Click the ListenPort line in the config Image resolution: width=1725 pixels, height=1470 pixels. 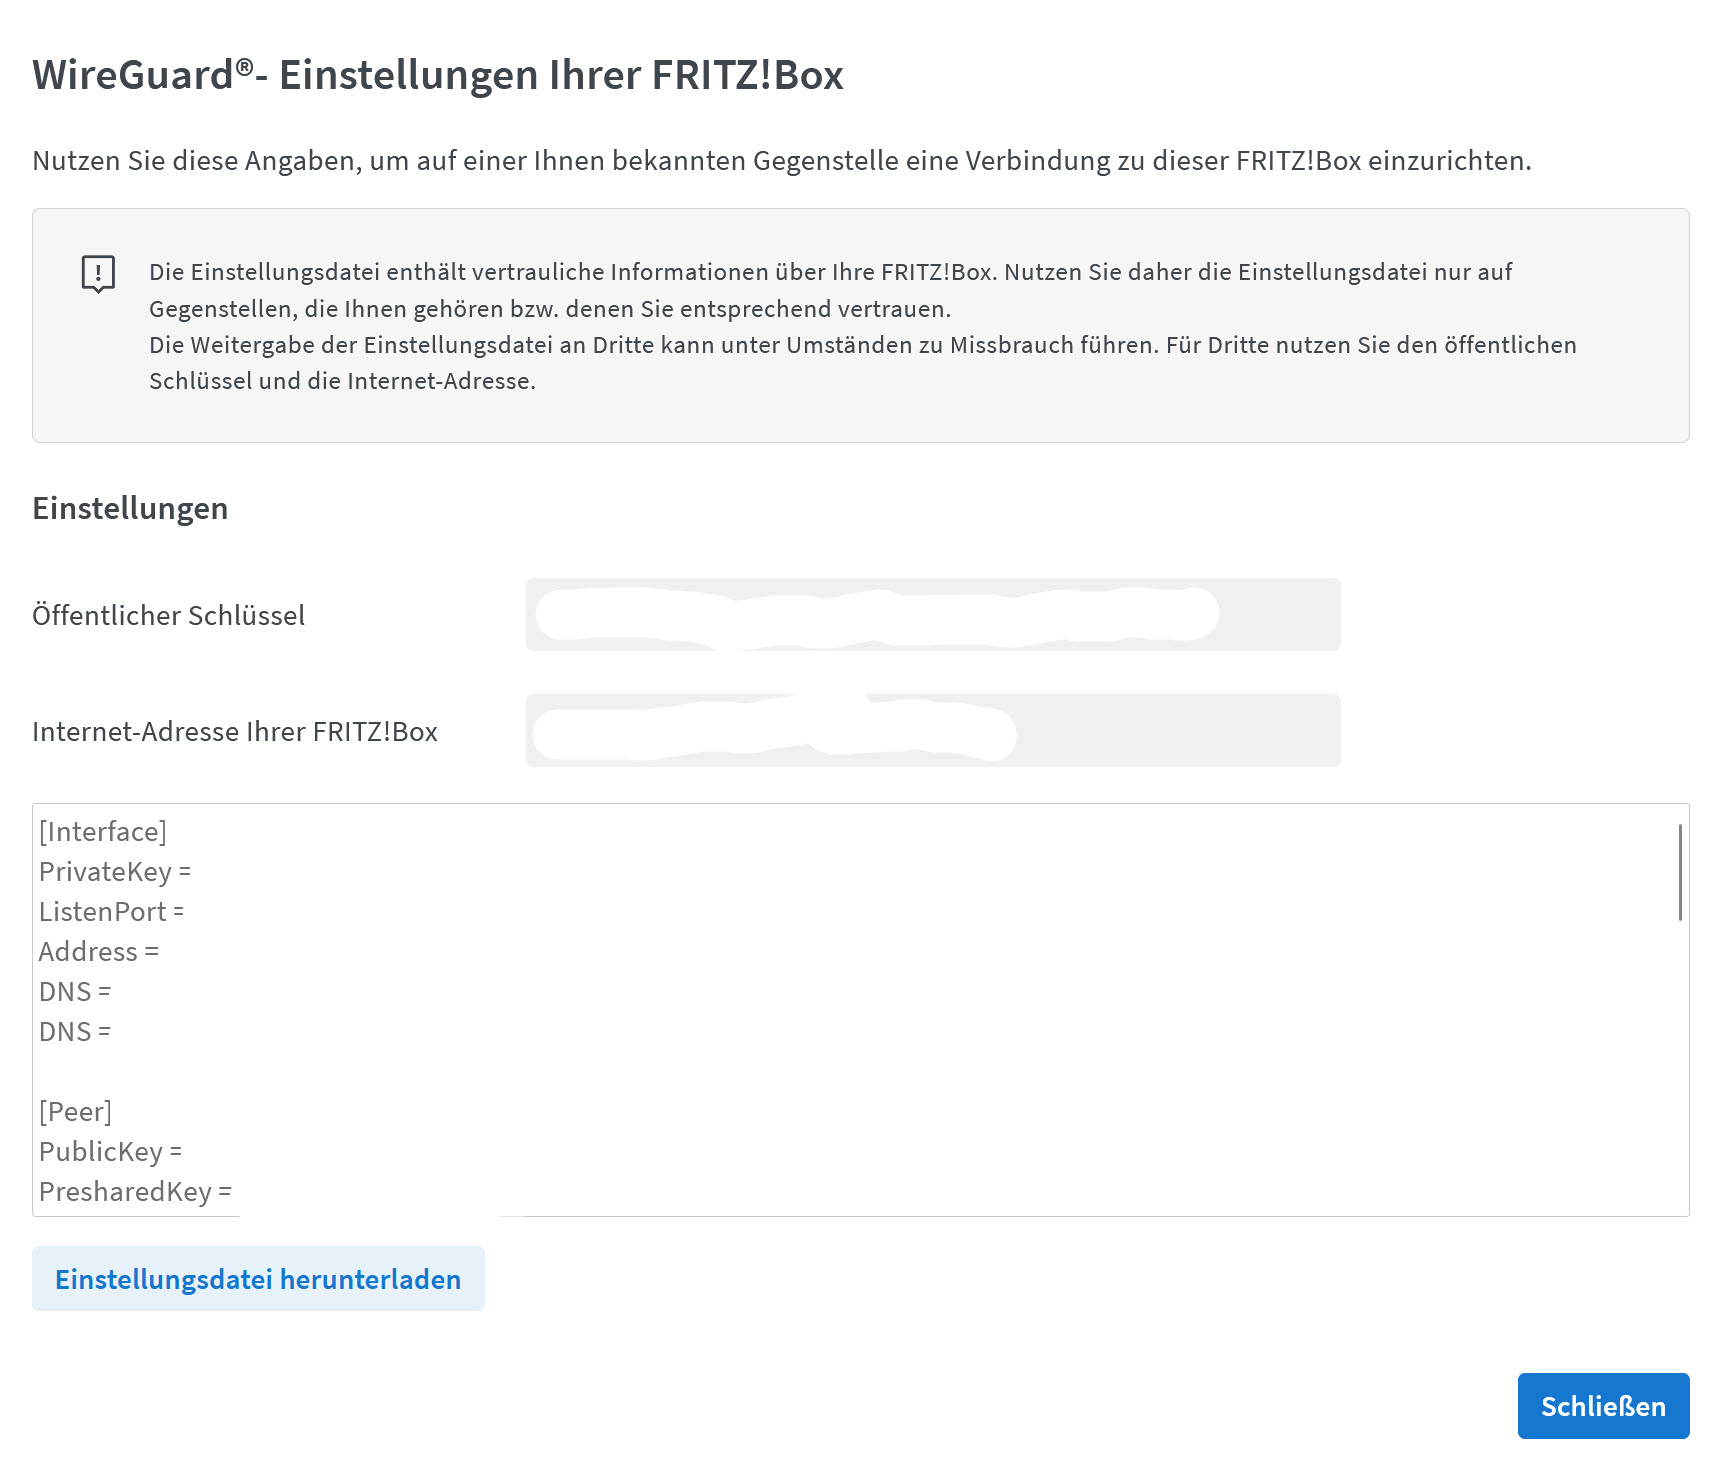point(112,912)
